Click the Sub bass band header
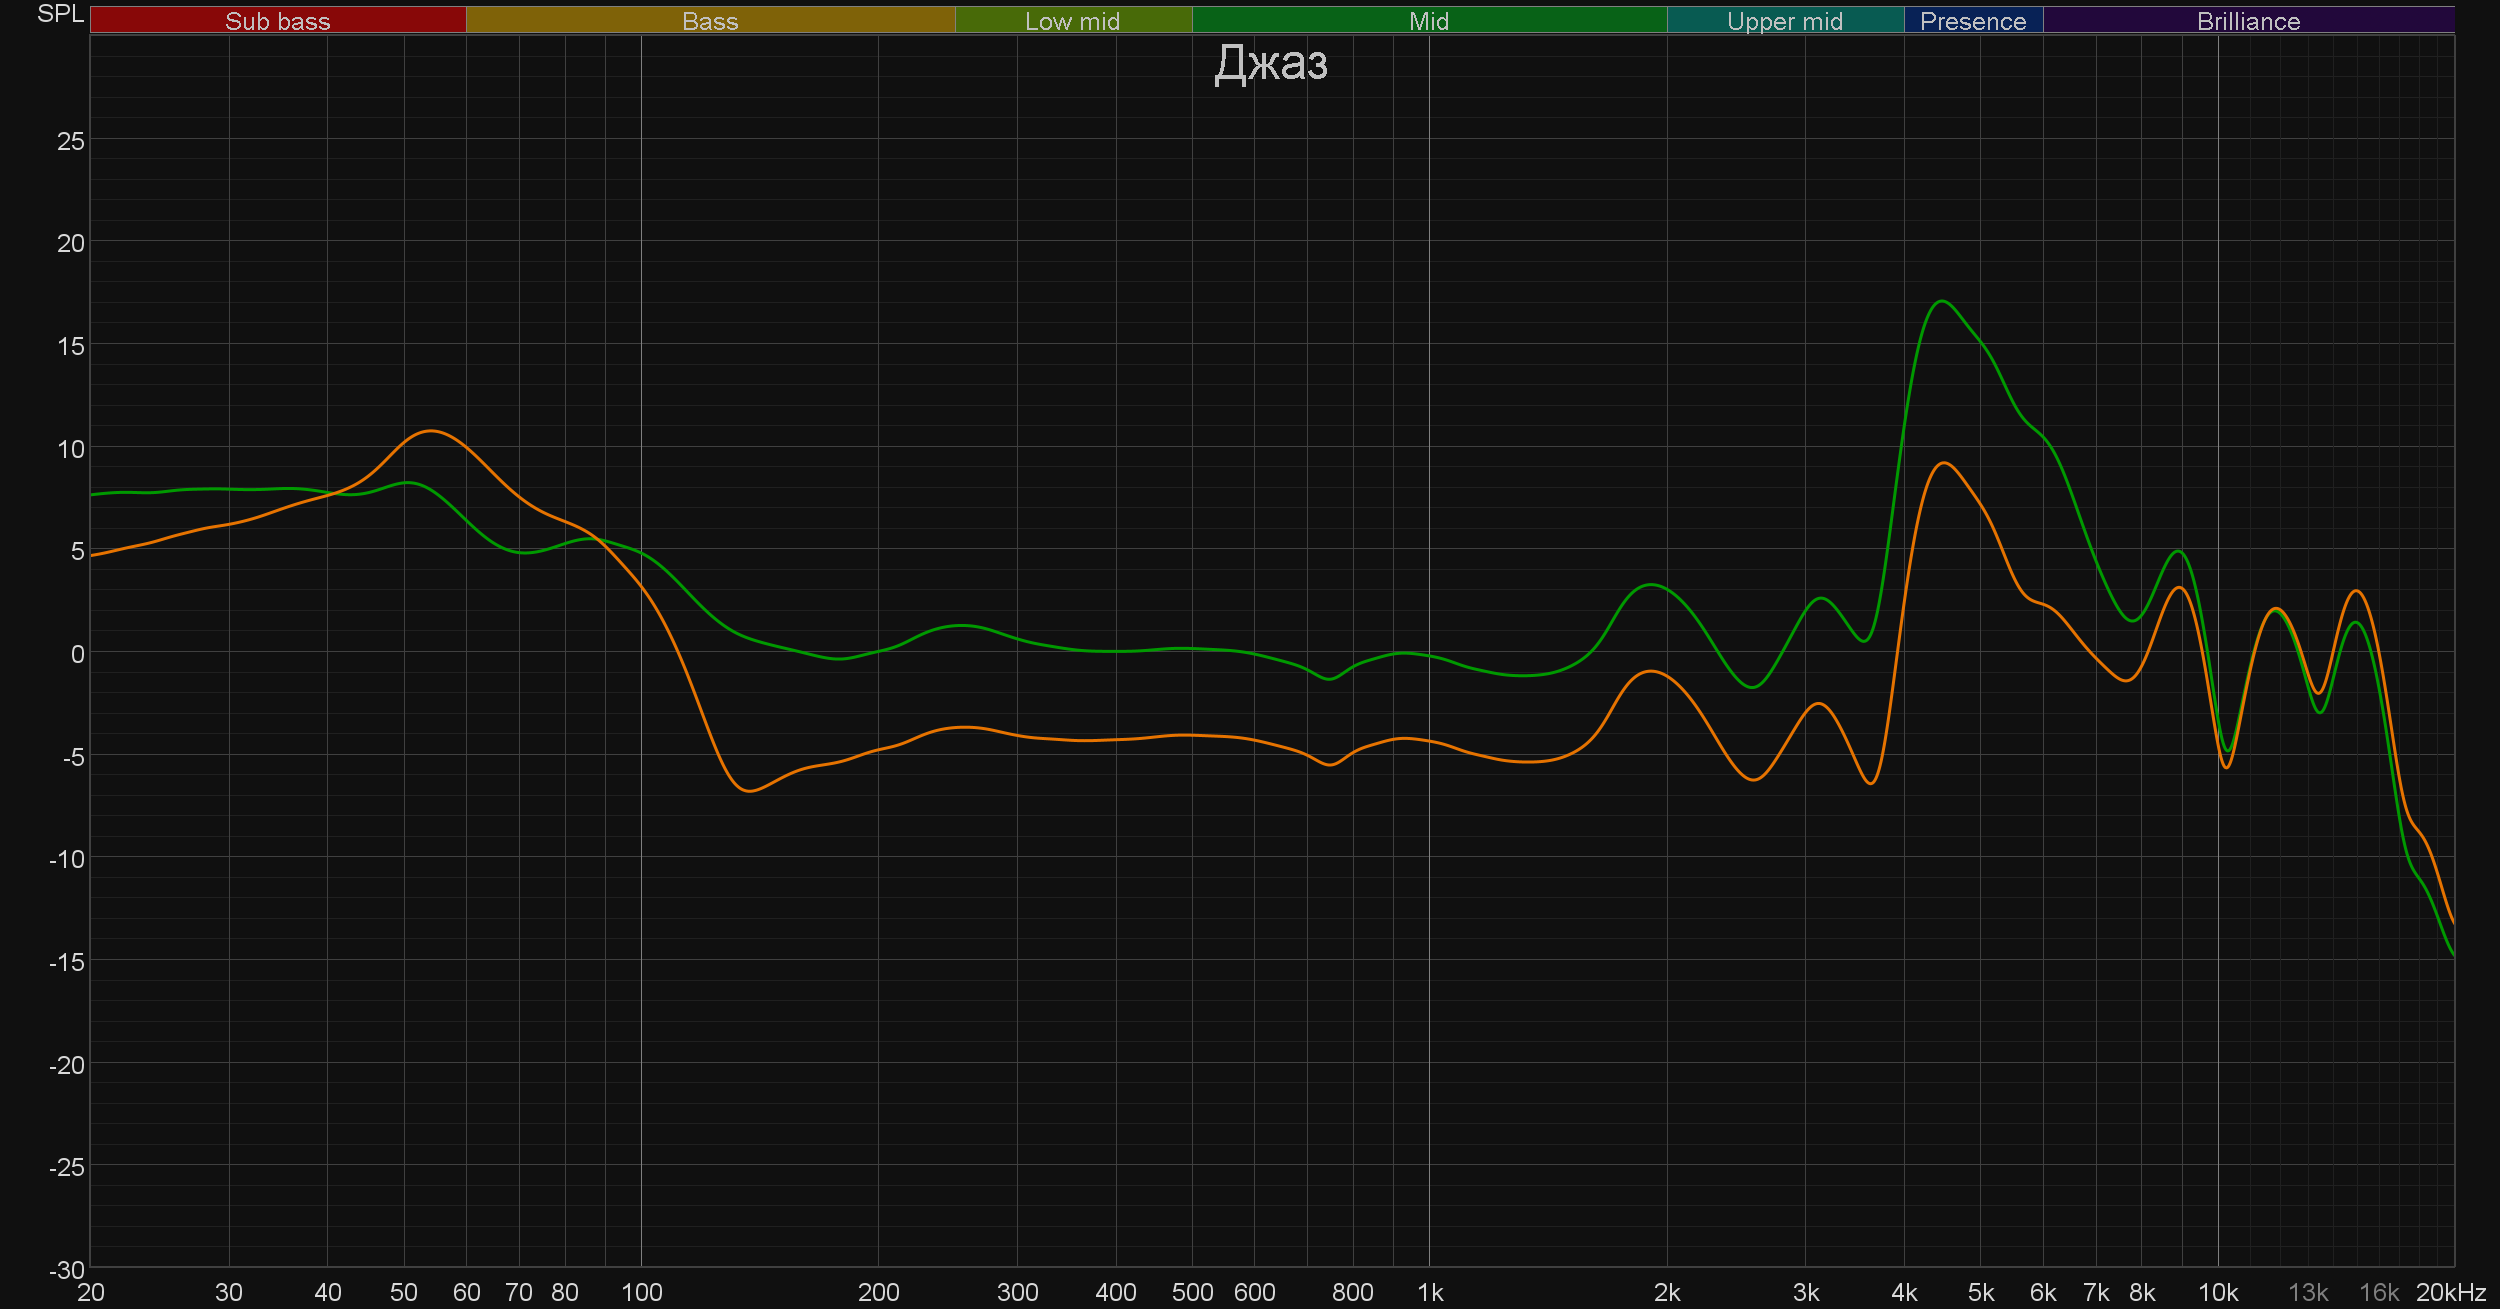2500x1309 pixels. 277,21
